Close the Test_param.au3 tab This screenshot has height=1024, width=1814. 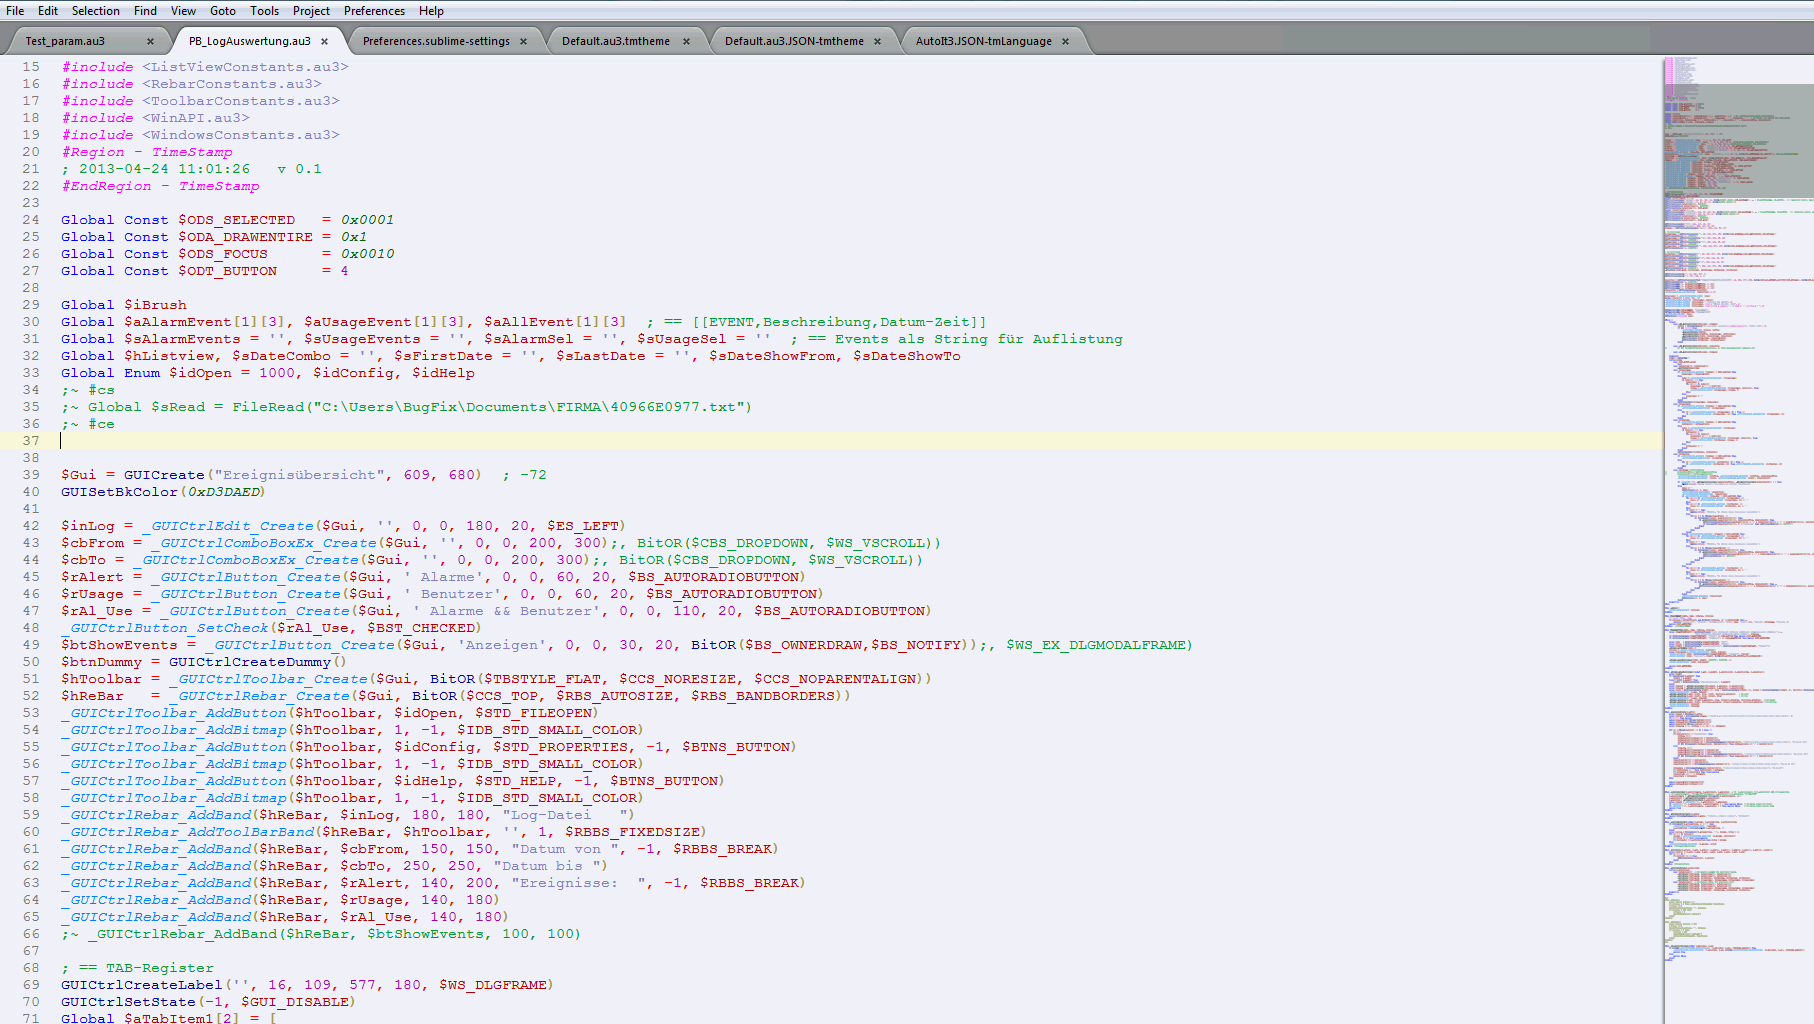(x=150, y=41)
